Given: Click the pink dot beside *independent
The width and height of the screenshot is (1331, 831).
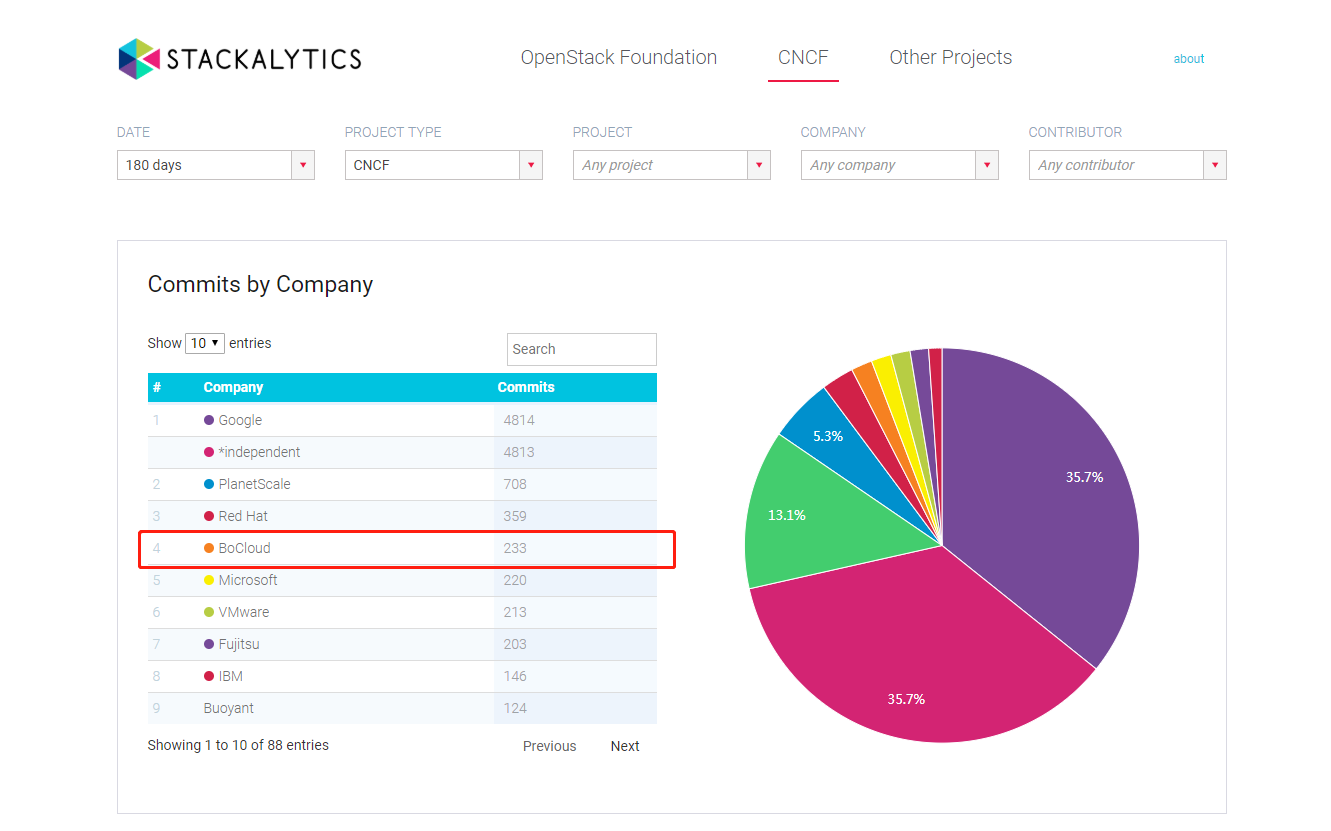Looking at the screenshot, I should (x=209, y=452).
